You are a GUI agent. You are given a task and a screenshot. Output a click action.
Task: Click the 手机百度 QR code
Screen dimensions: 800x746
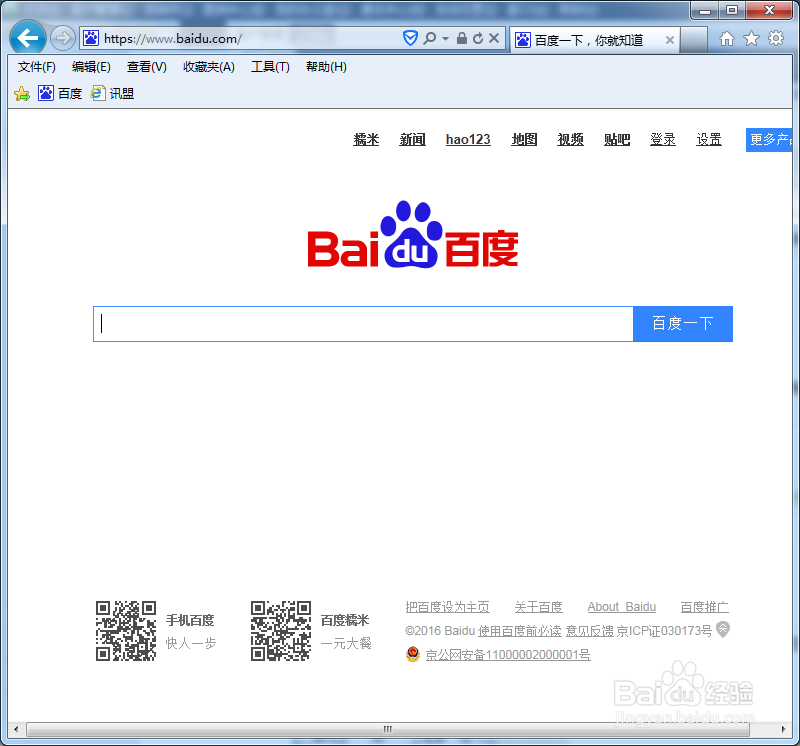(x=126, y=631)
